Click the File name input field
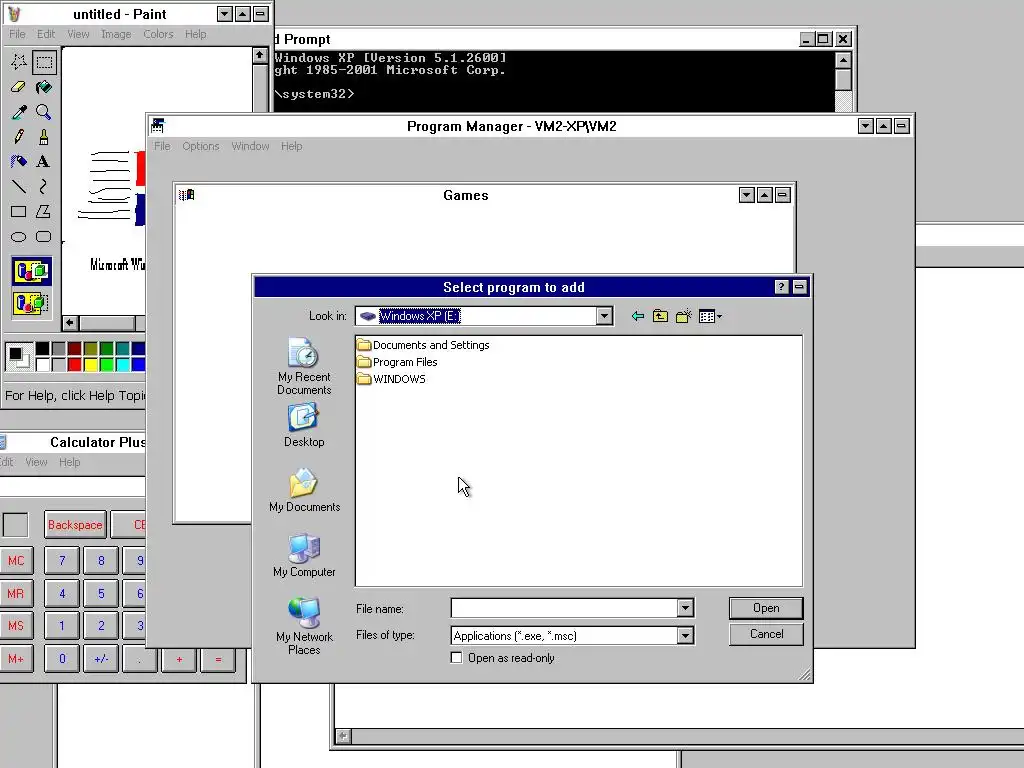1024x768 pixels. tap(564, 608)
